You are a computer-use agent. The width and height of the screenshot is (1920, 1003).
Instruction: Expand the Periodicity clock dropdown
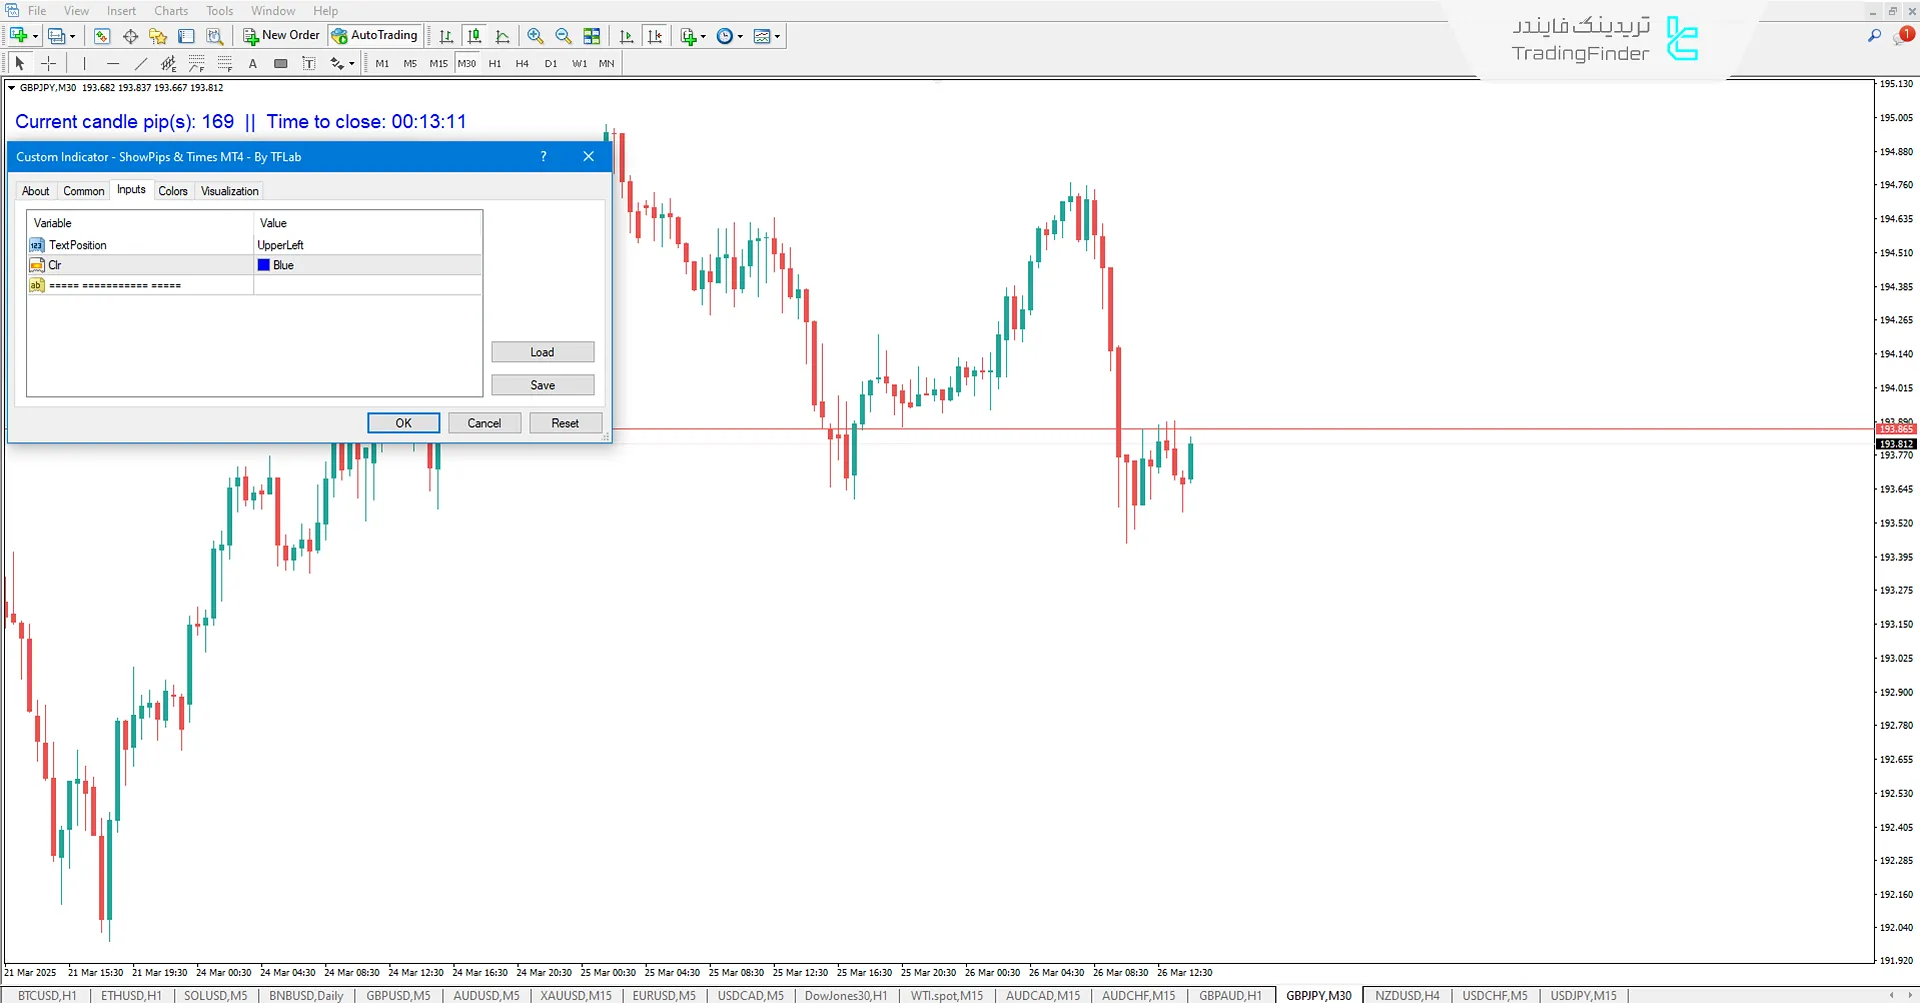740,36
